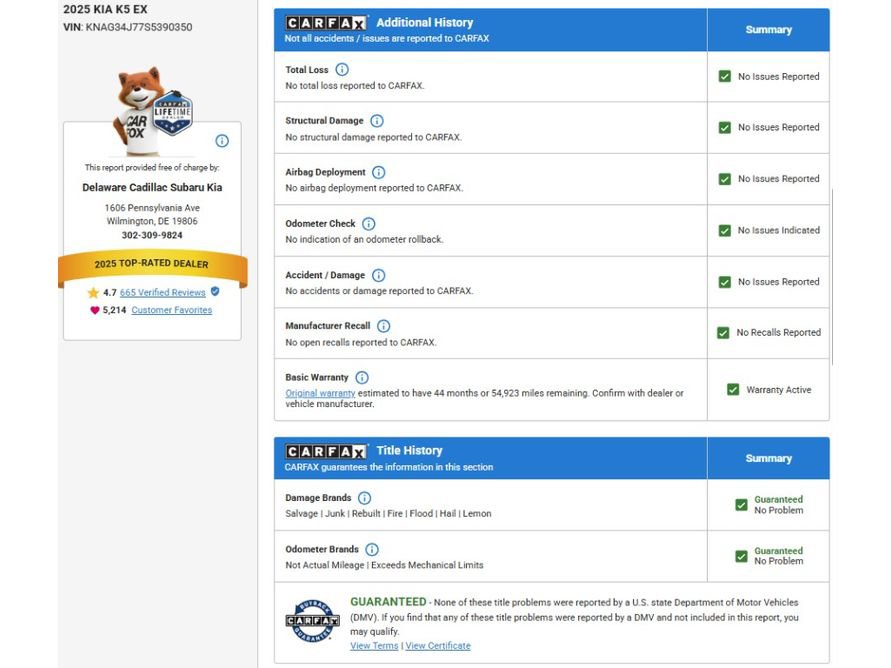Click the No Recalls Reported check mark
Viewport: 891px width, 668px height.
723,332
